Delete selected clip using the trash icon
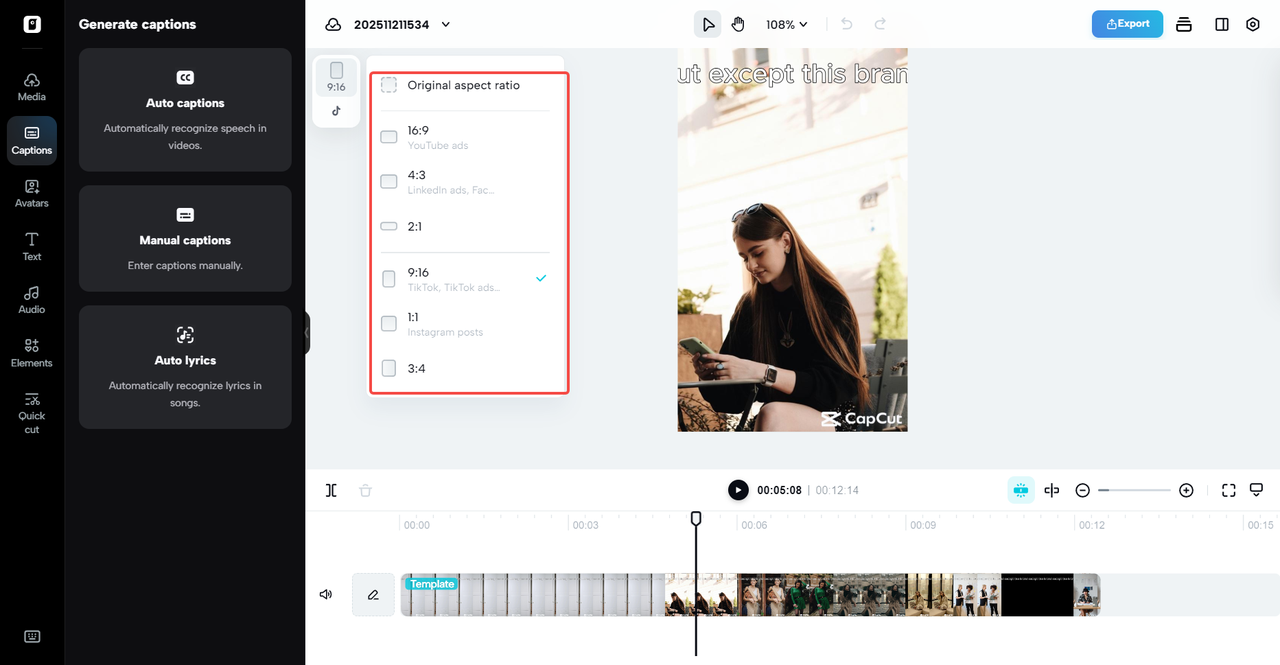The width and height of the screenshot is (1280, 665). tap(365, 490)
